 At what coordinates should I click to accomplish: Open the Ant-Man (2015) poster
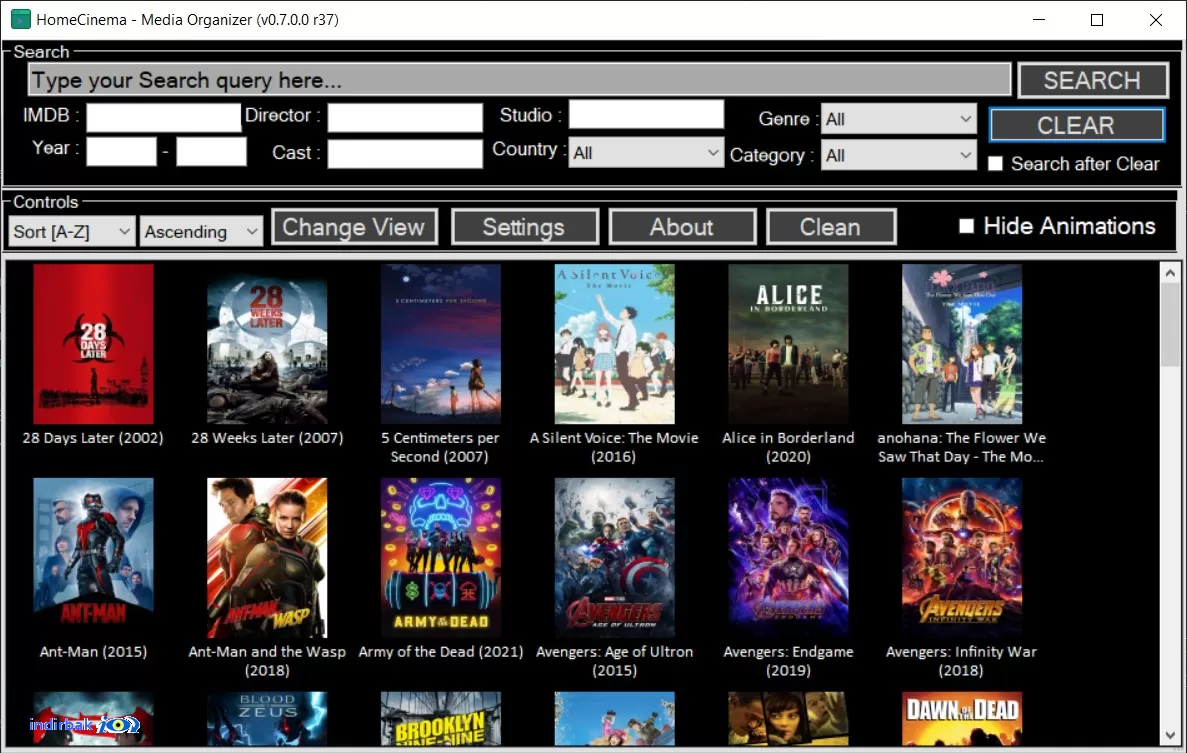click(x=93, y=558)
